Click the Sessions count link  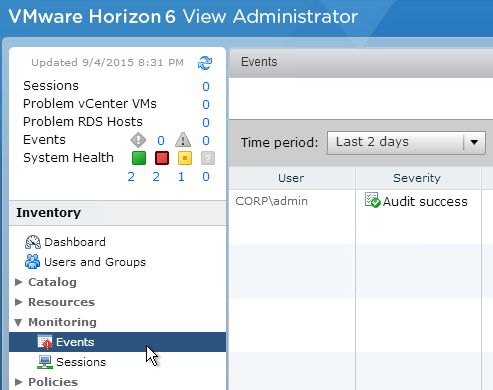[x=206, y=86]
